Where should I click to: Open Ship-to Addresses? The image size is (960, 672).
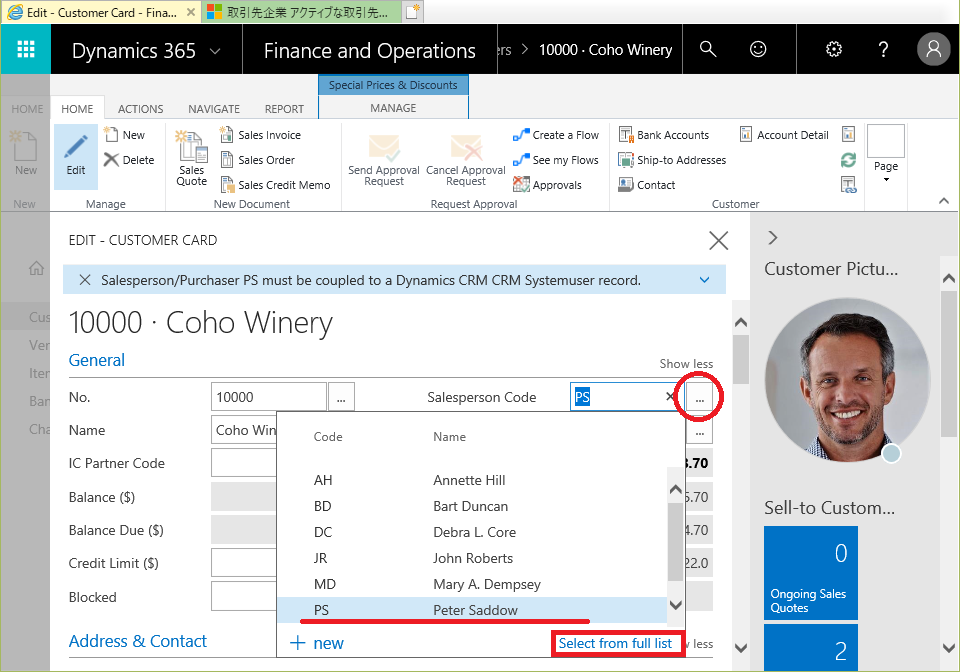coord(672,160)
